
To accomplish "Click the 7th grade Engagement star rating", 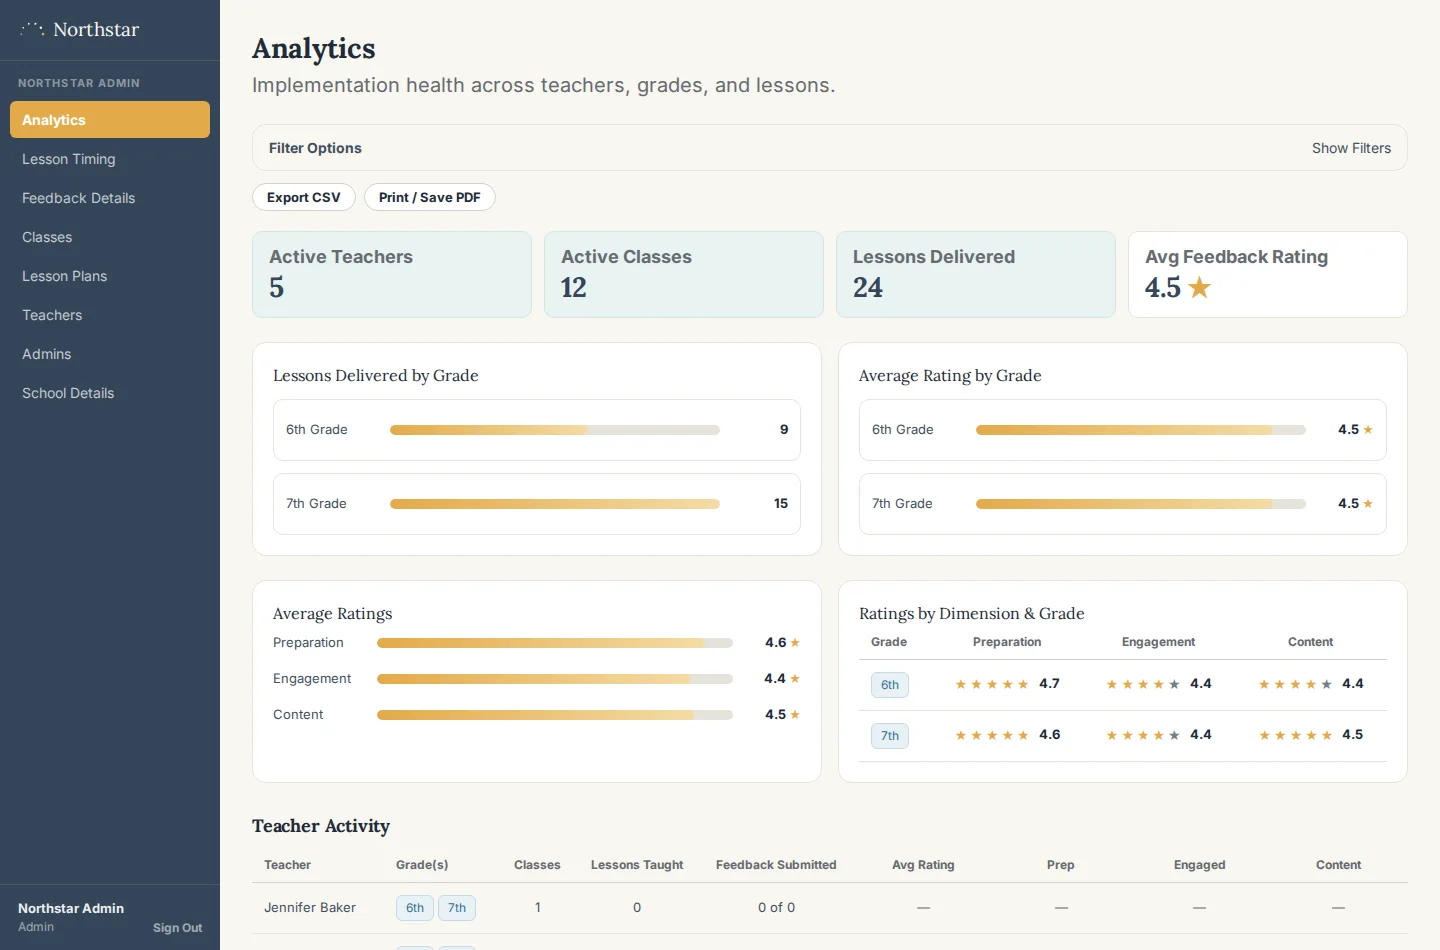I will click(1143, 735).
